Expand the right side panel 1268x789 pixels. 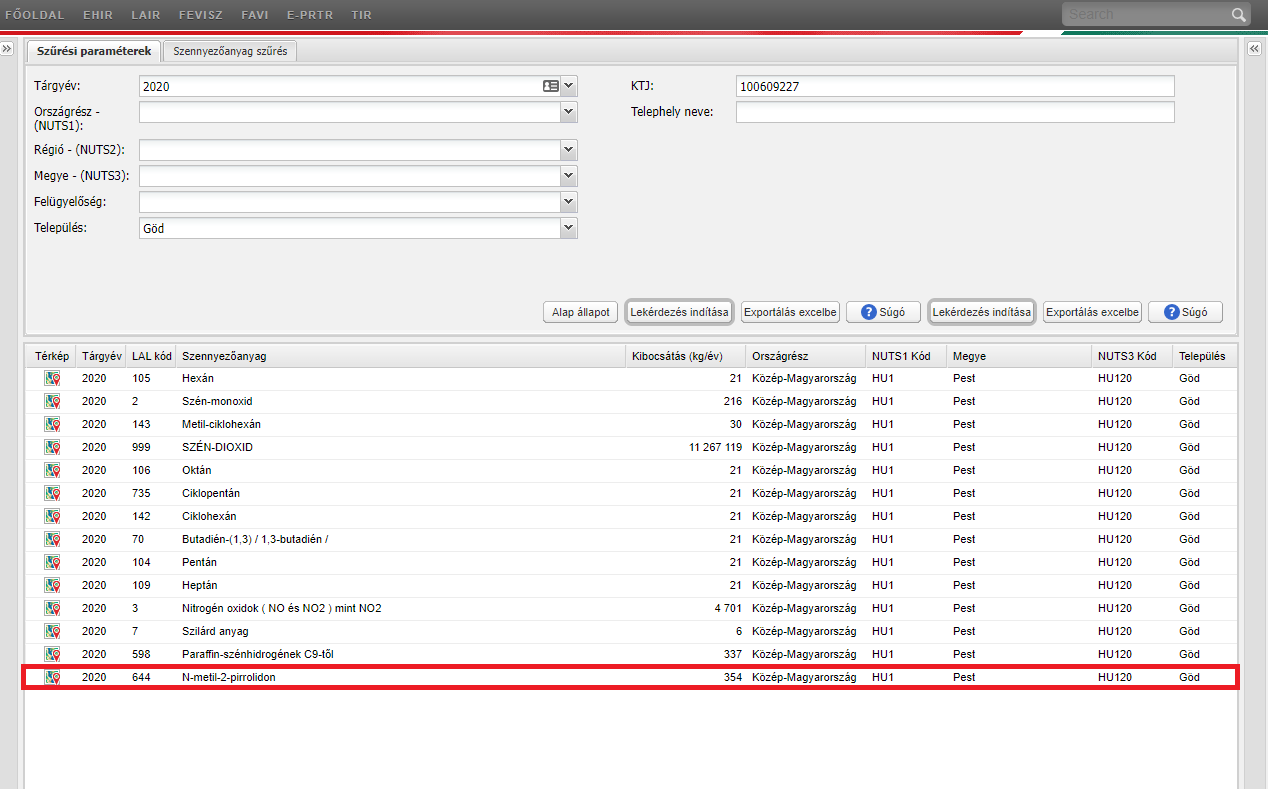click(1255, 49)
